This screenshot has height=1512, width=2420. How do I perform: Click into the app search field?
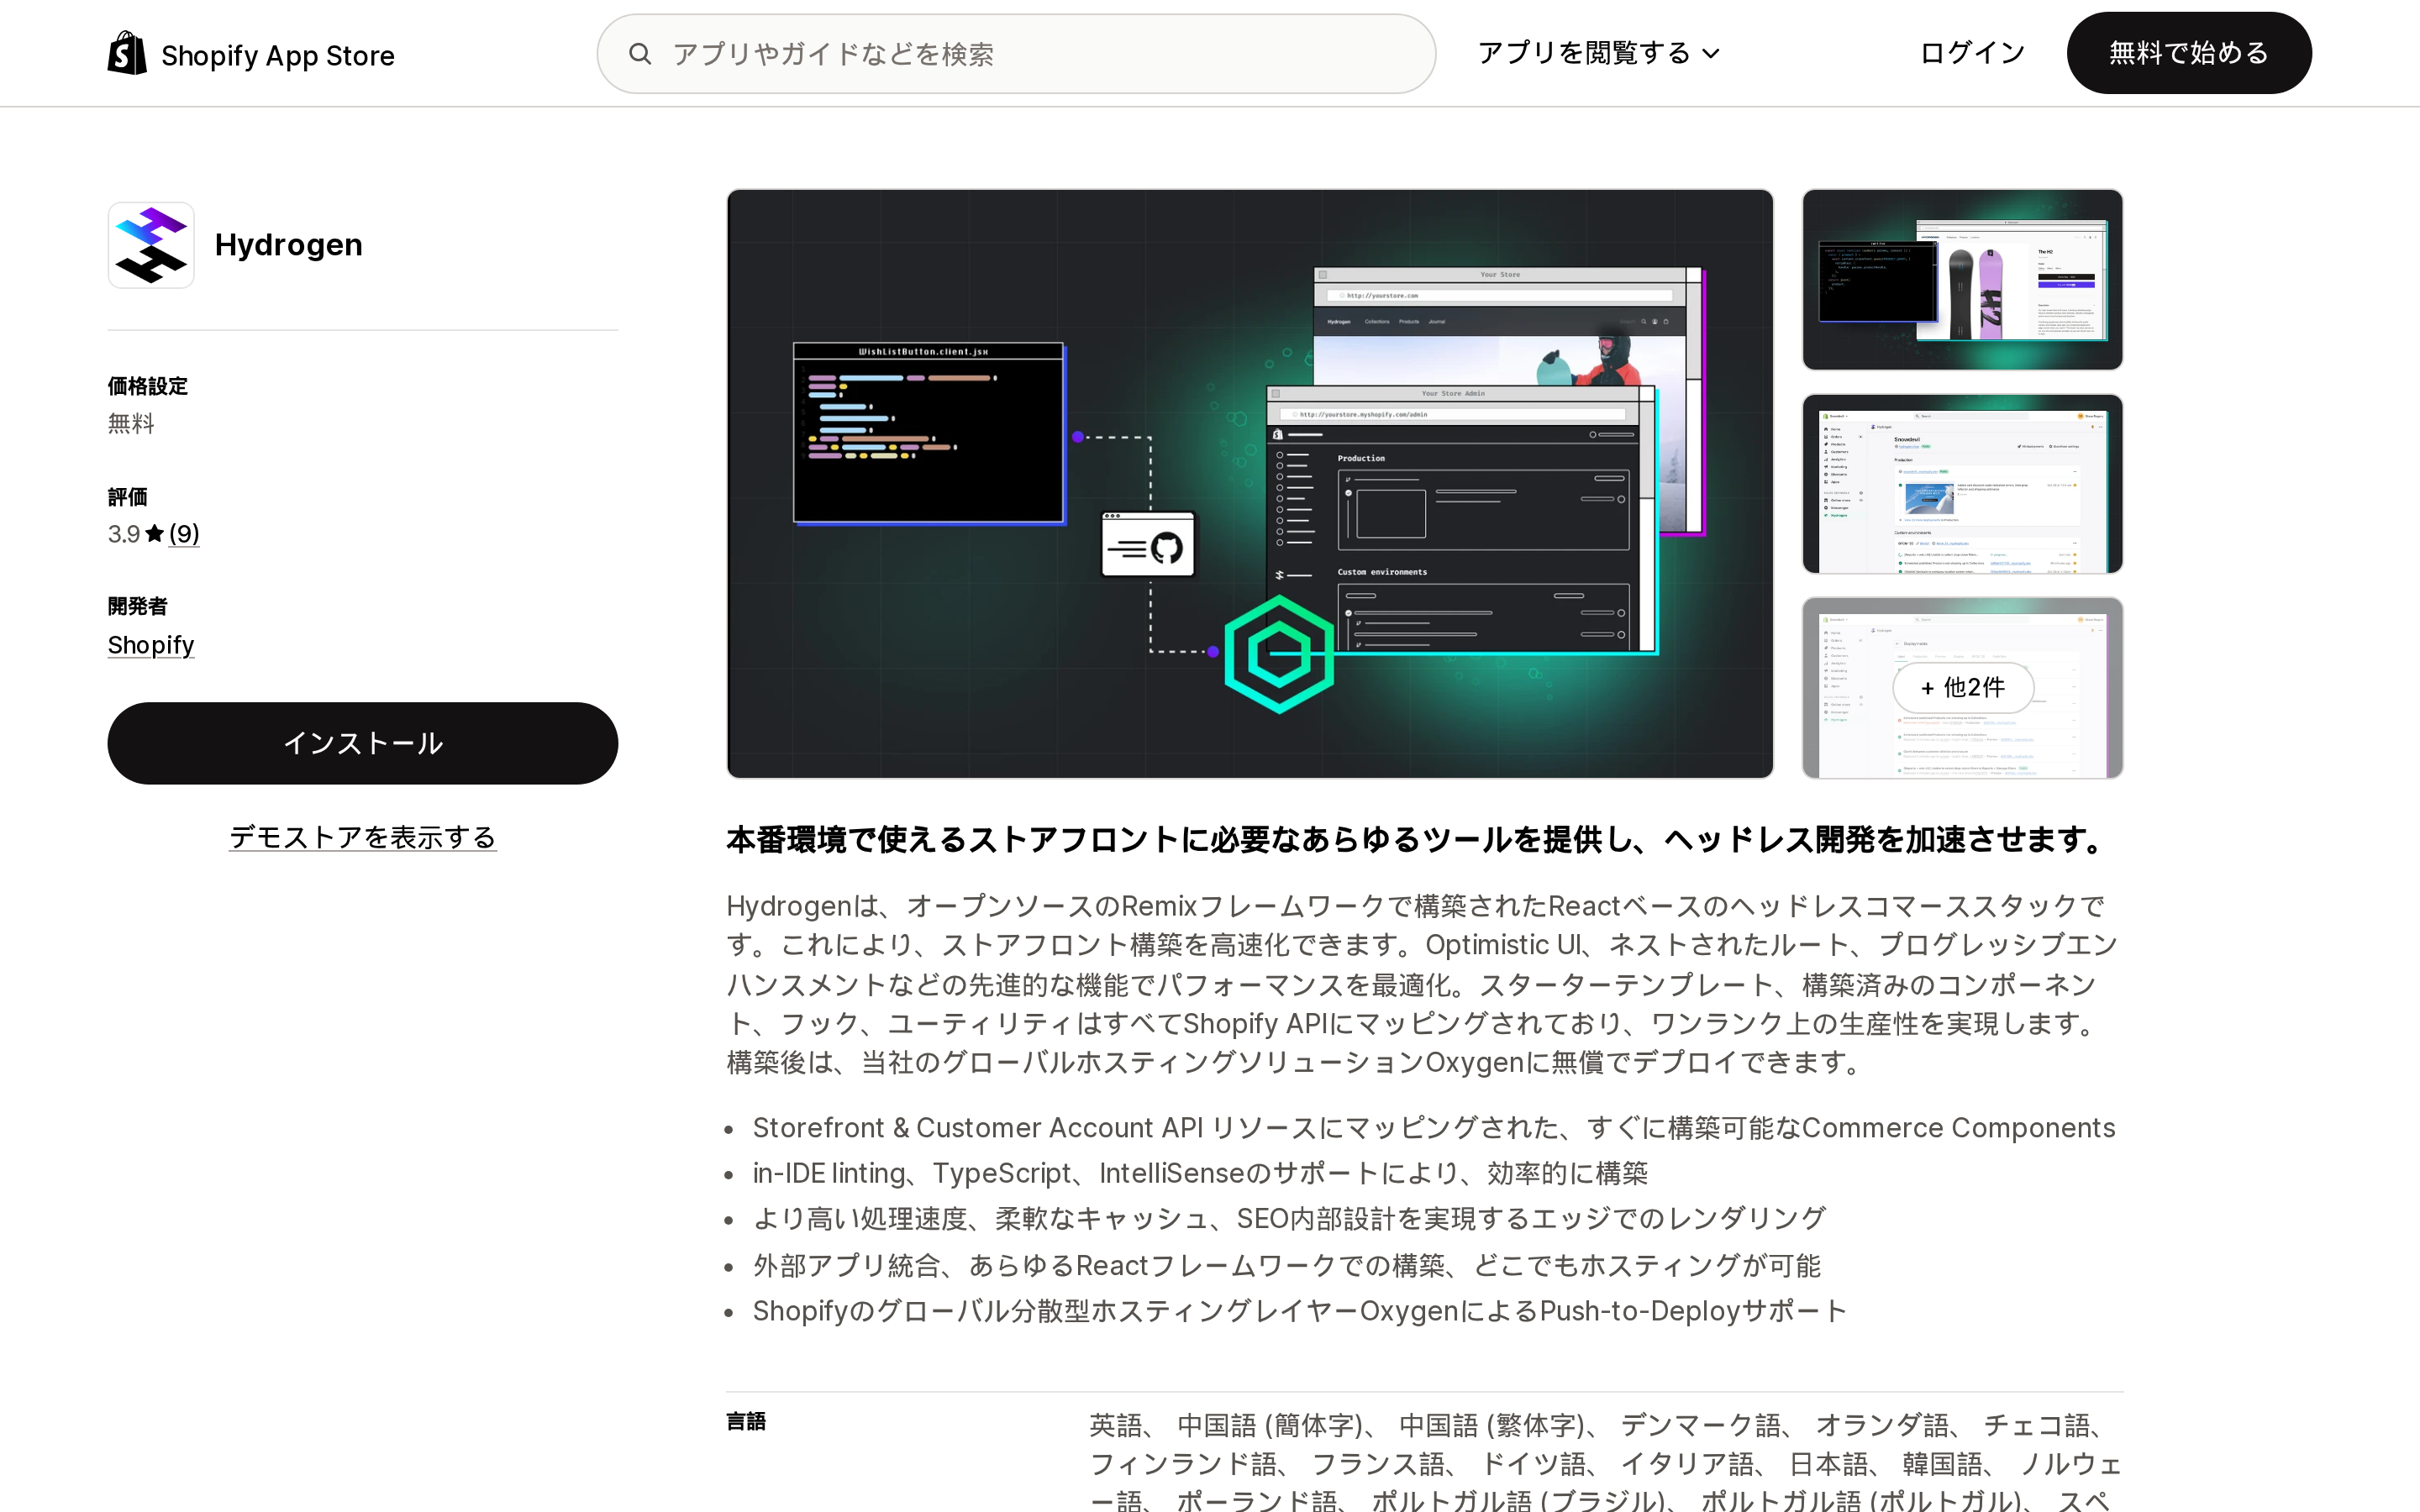(x=1016, y=54)
